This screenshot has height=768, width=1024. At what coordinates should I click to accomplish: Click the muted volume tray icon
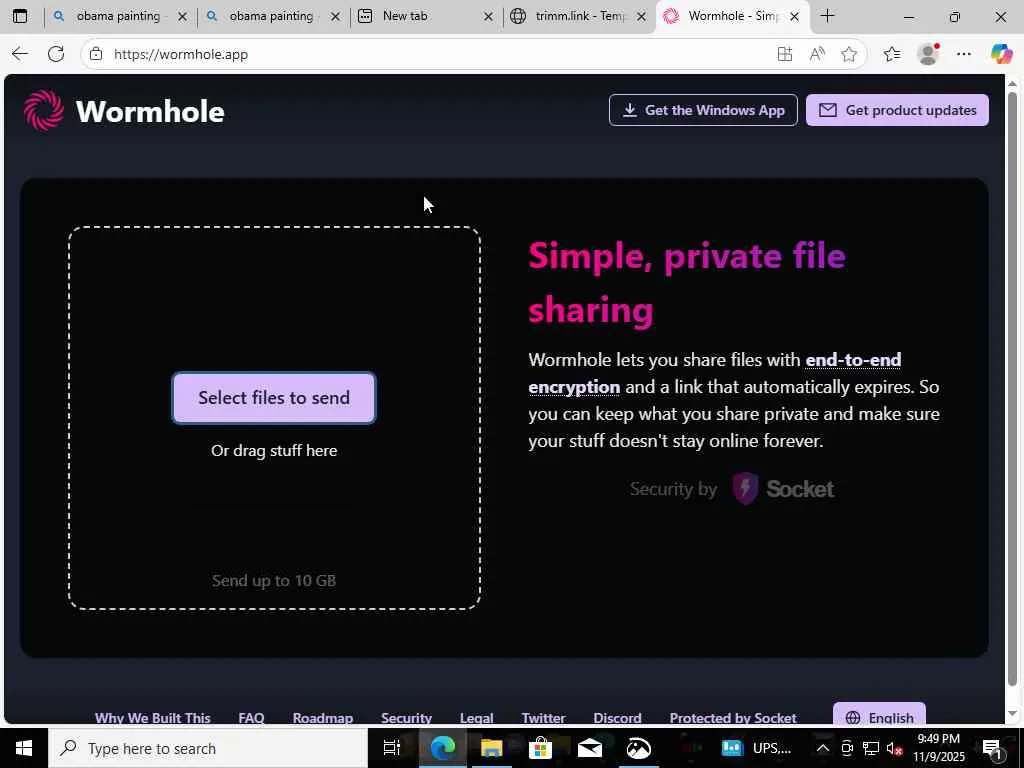pos(894,748)
